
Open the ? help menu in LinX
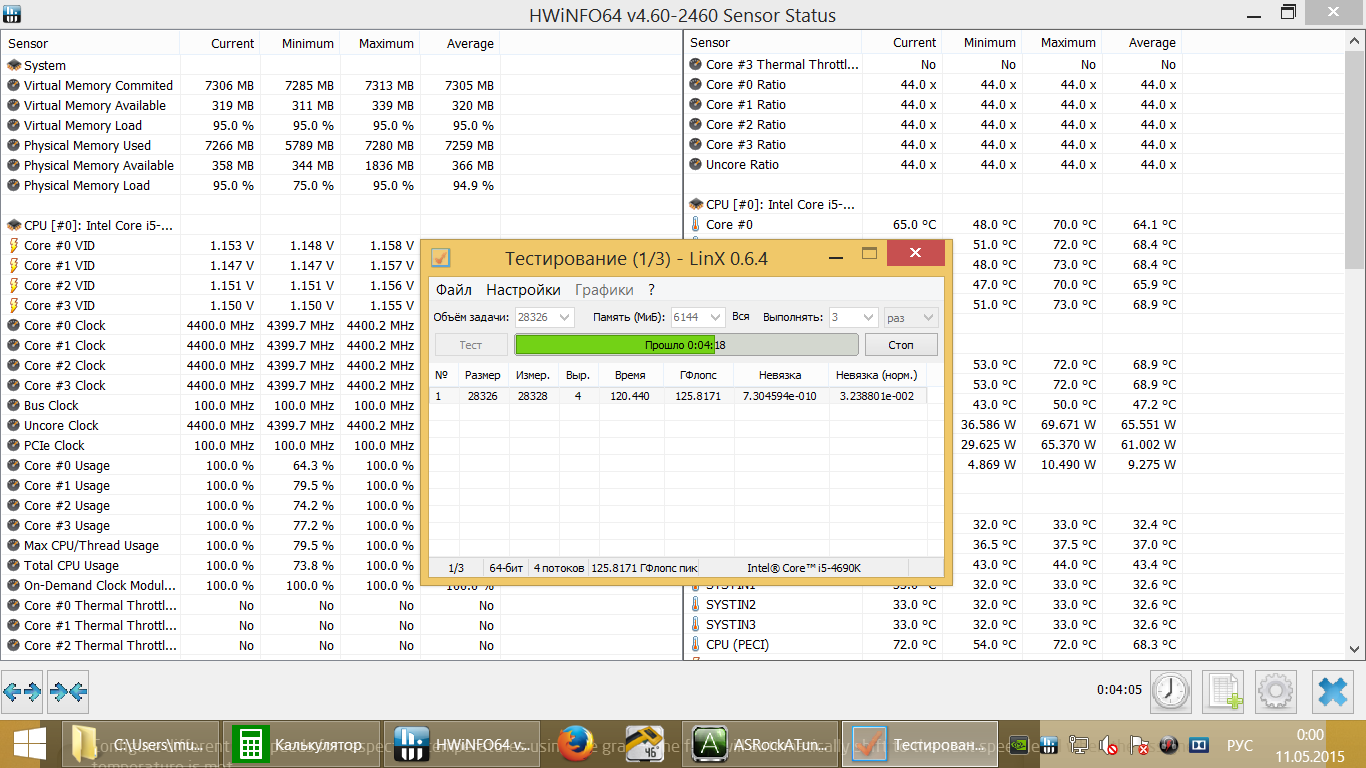651,290
